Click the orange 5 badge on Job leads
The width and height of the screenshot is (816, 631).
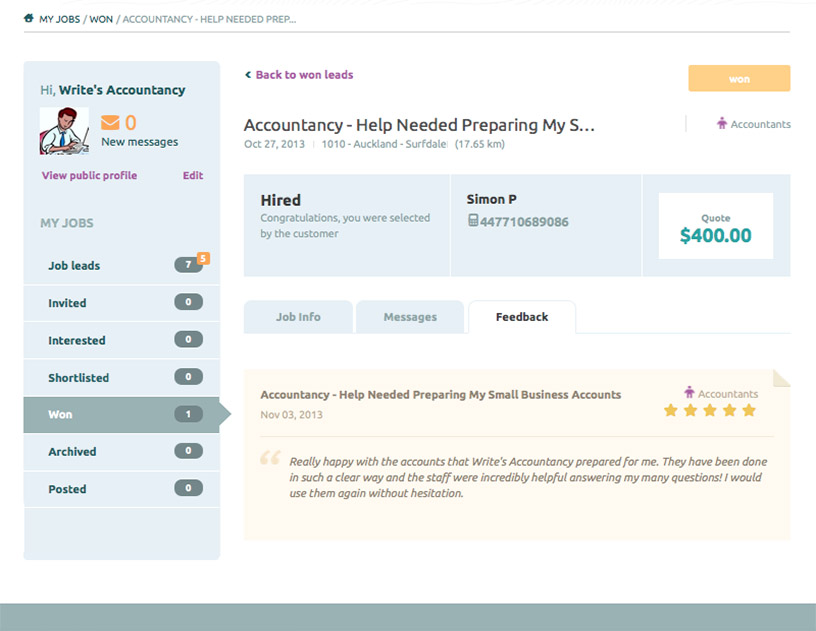click(x=203, y=259)
